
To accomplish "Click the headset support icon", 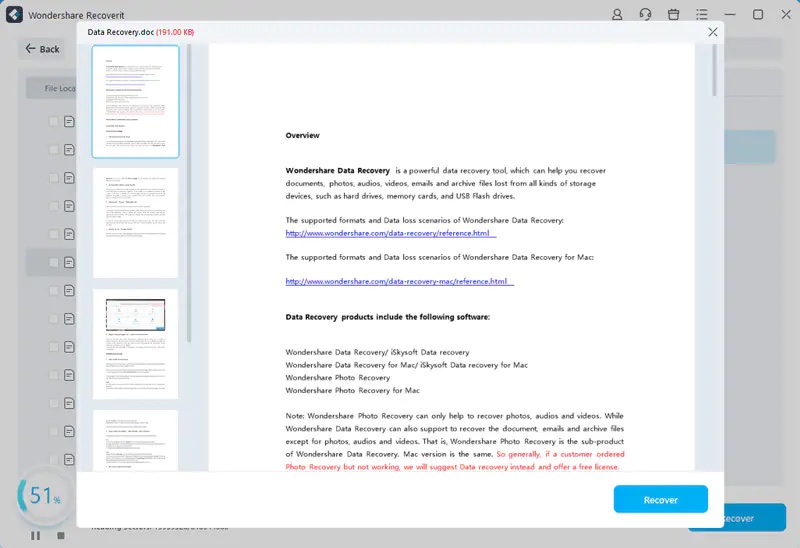I will (645, 15).
